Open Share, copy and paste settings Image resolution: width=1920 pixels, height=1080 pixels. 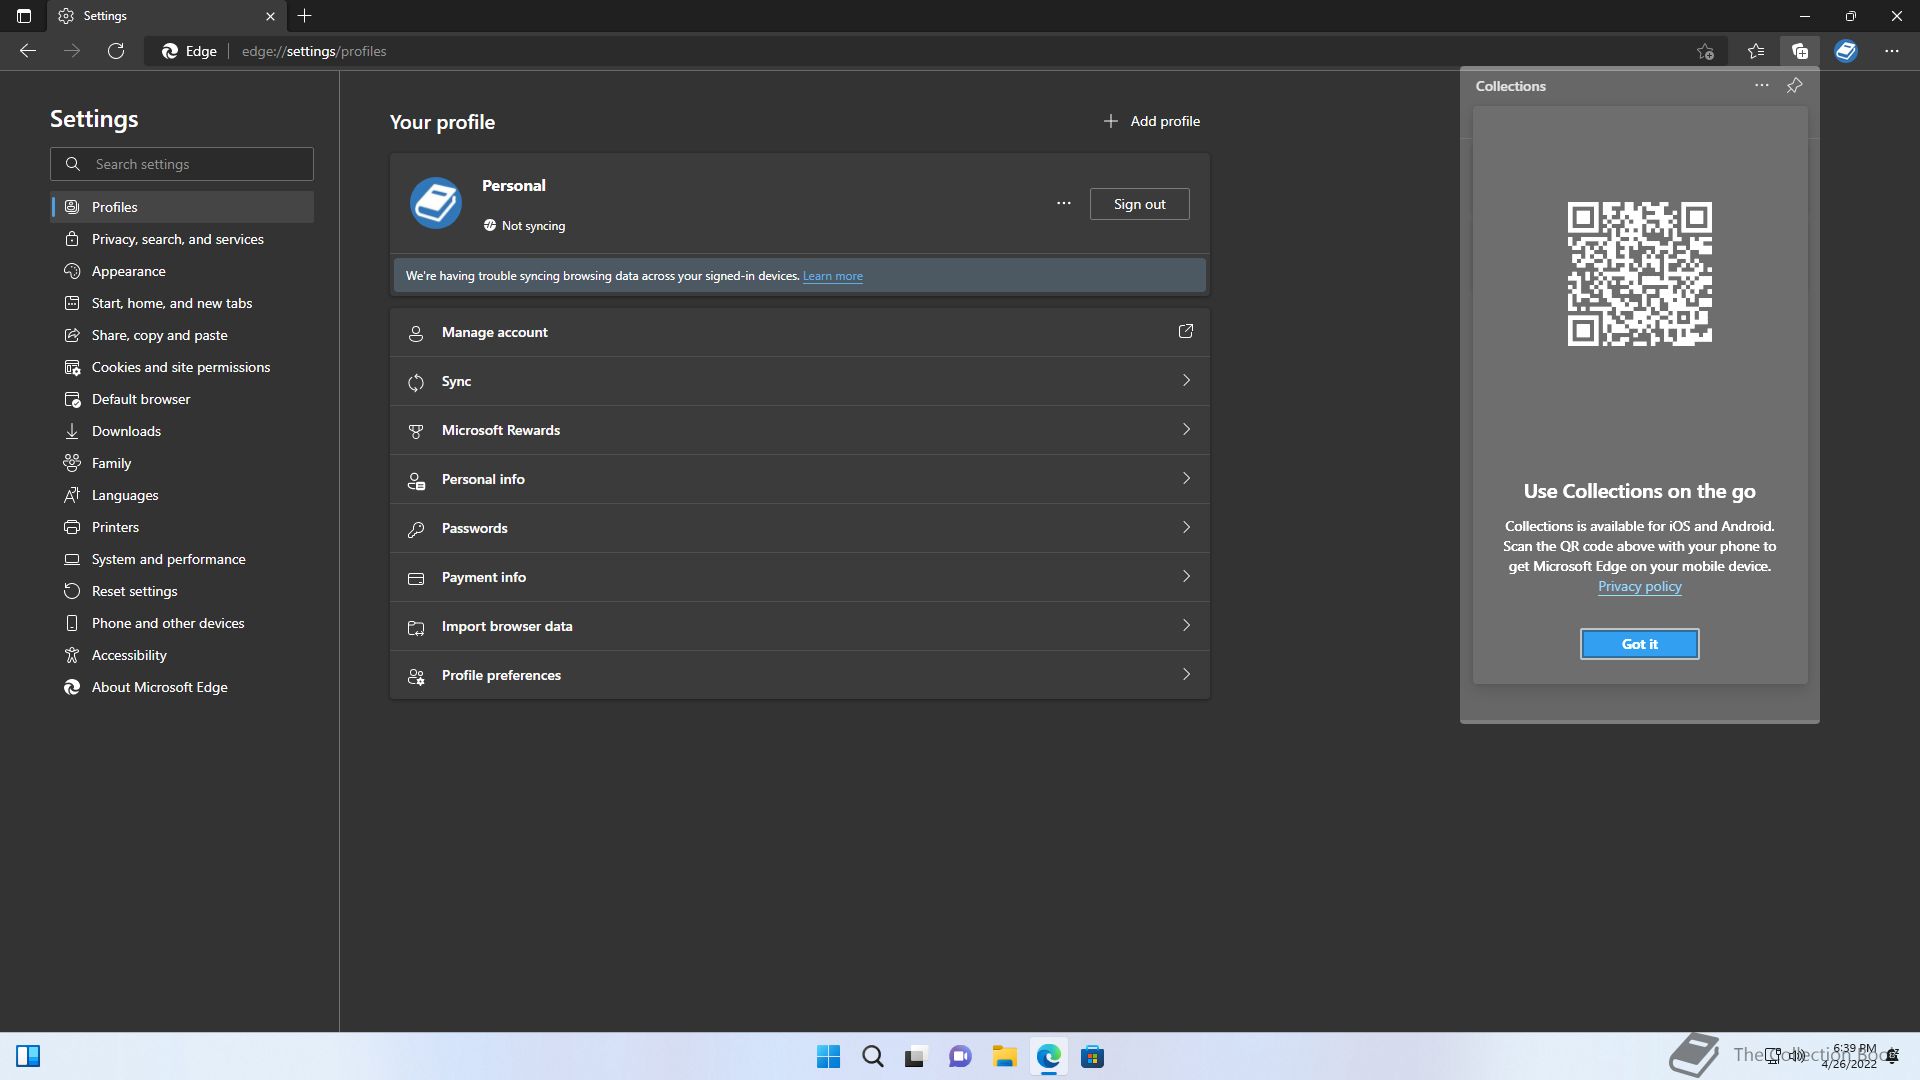182,335
